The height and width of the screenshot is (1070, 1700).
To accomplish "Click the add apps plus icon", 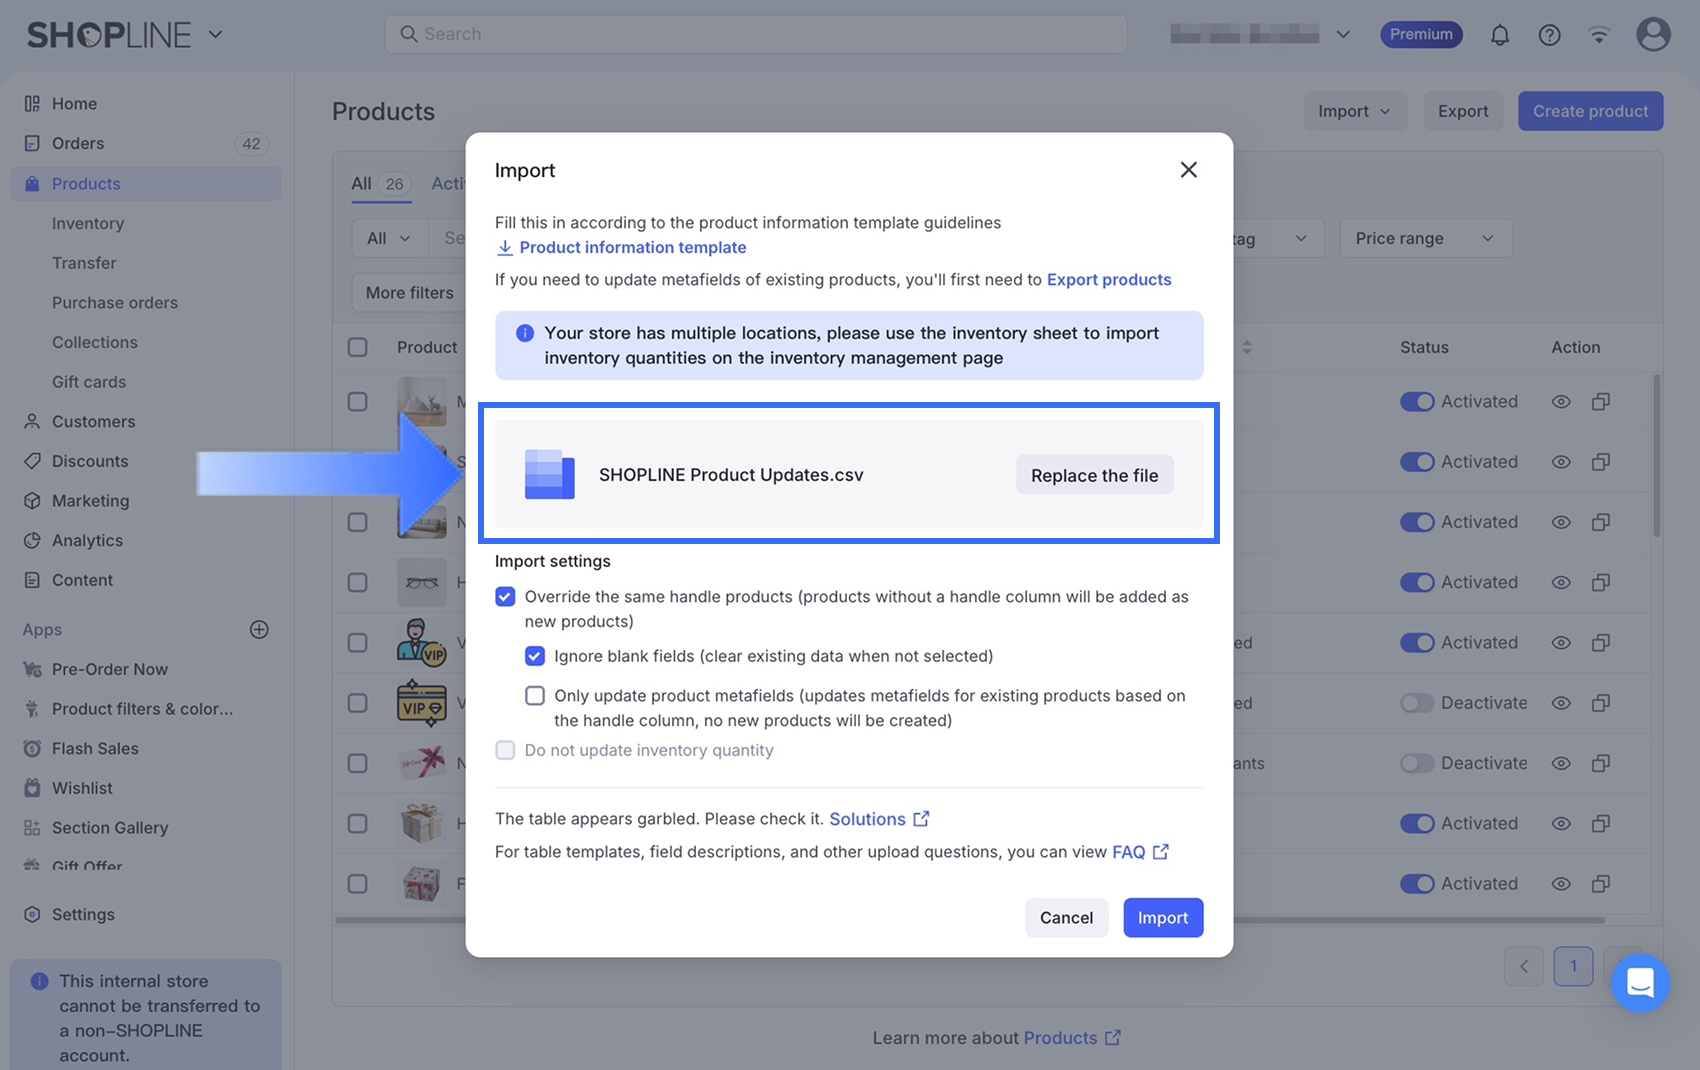I will (x=259, y=629).
